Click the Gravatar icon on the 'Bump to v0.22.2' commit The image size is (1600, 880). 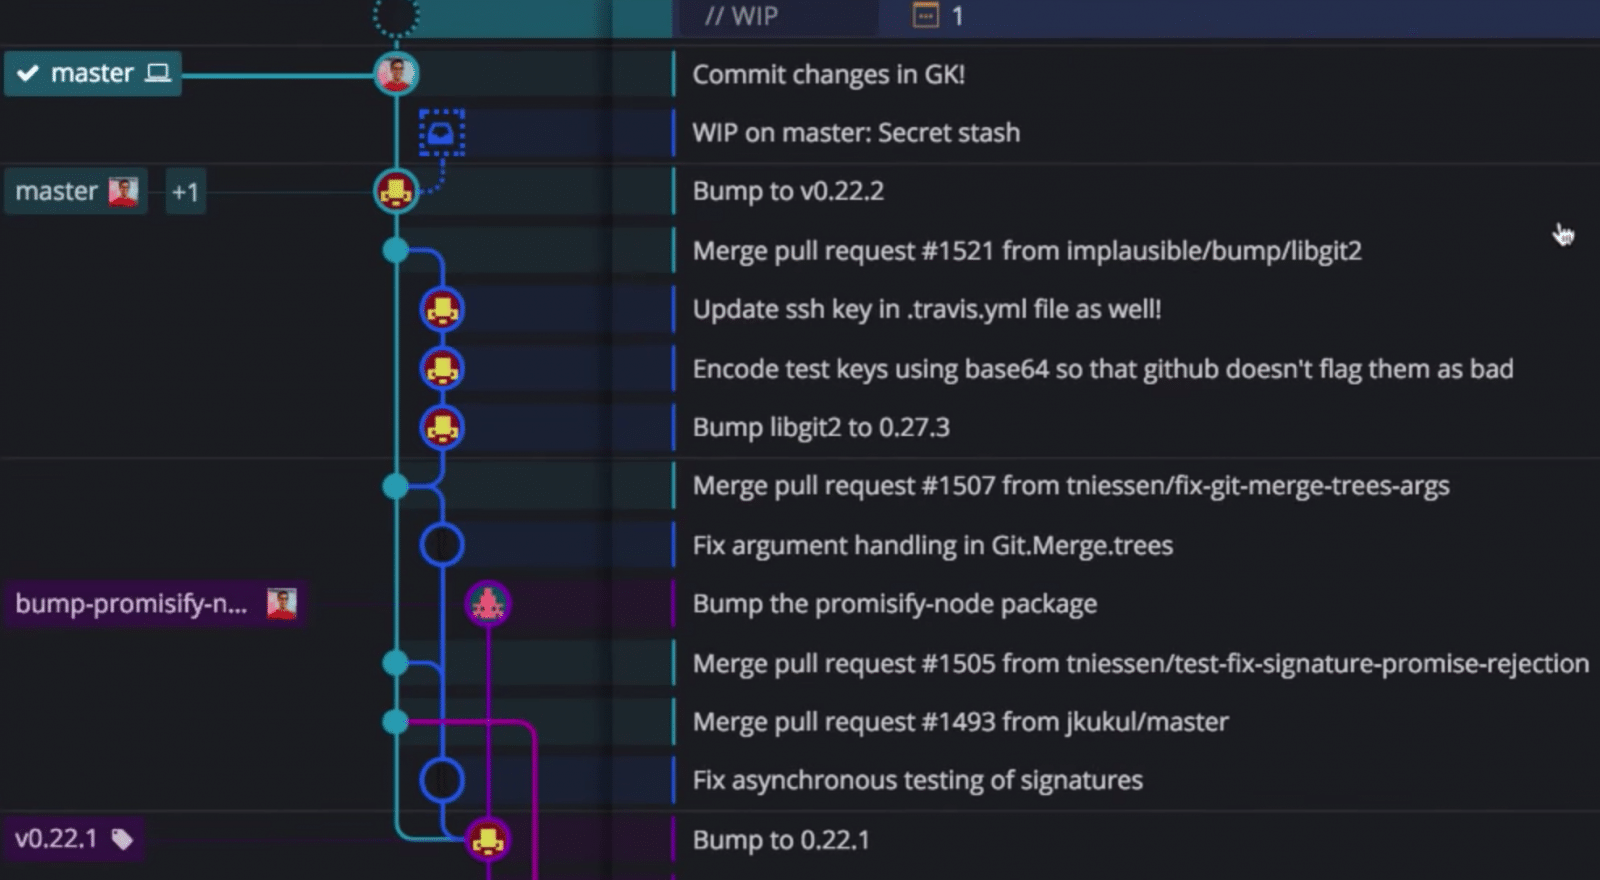click(x=396, y=191)
